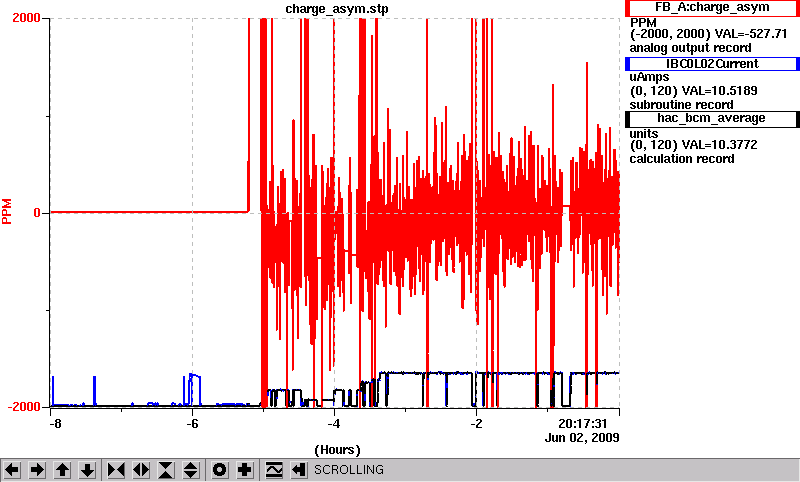Click the 0 y-axis tick value
Screen dimensions: 800x482
pyautogui.click(x=37, y=213)
